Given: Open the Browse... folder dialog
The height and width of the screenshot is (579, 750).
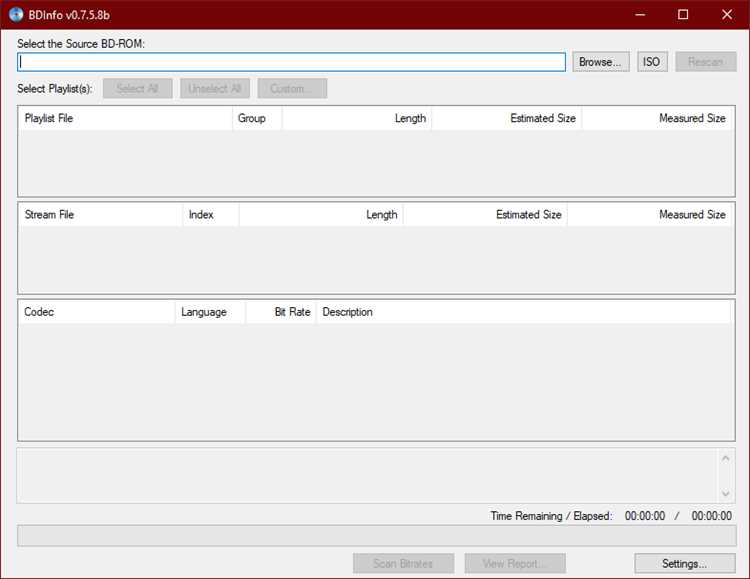Looking at the screenshot, I should (601, 62).
